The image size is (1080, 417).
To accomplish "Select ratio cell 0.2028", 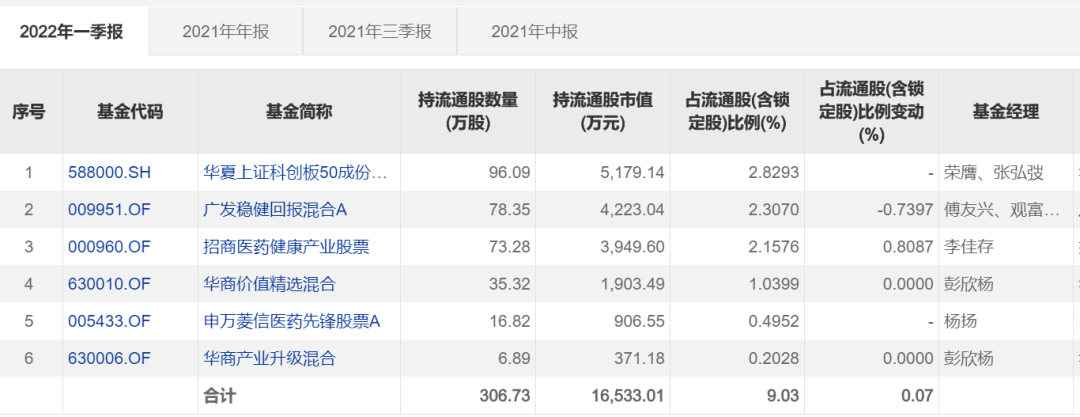I will [773, 358].
